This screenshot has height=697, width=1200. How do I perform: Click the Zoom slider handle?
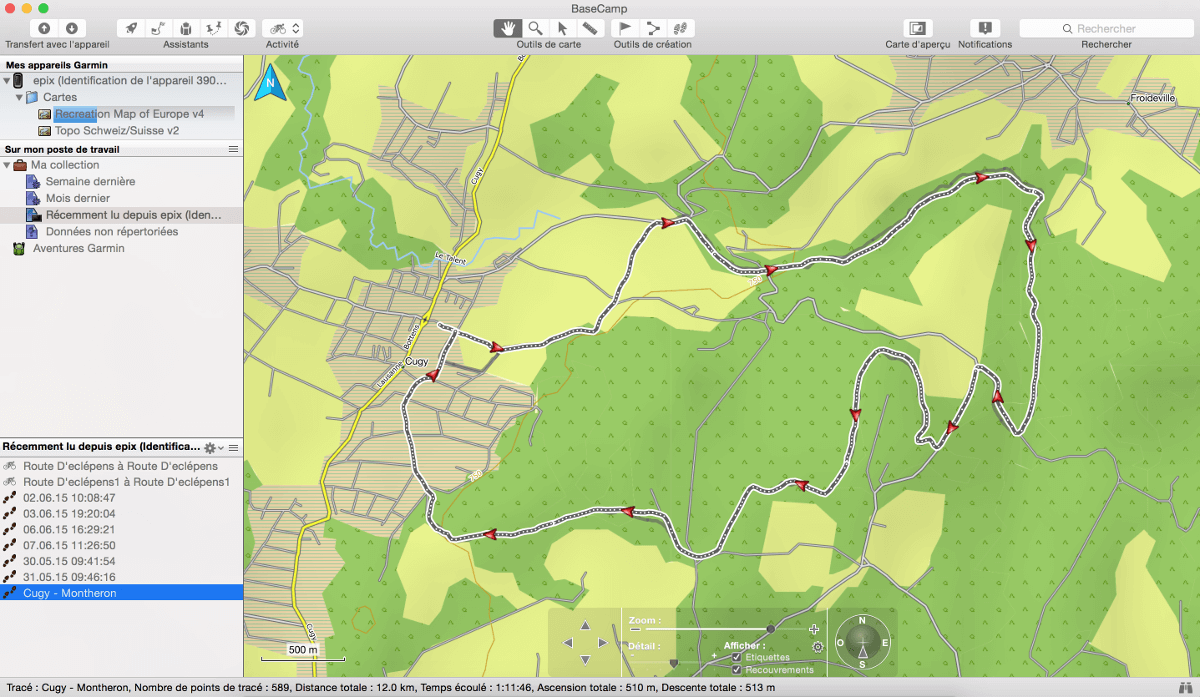(770, 629)
